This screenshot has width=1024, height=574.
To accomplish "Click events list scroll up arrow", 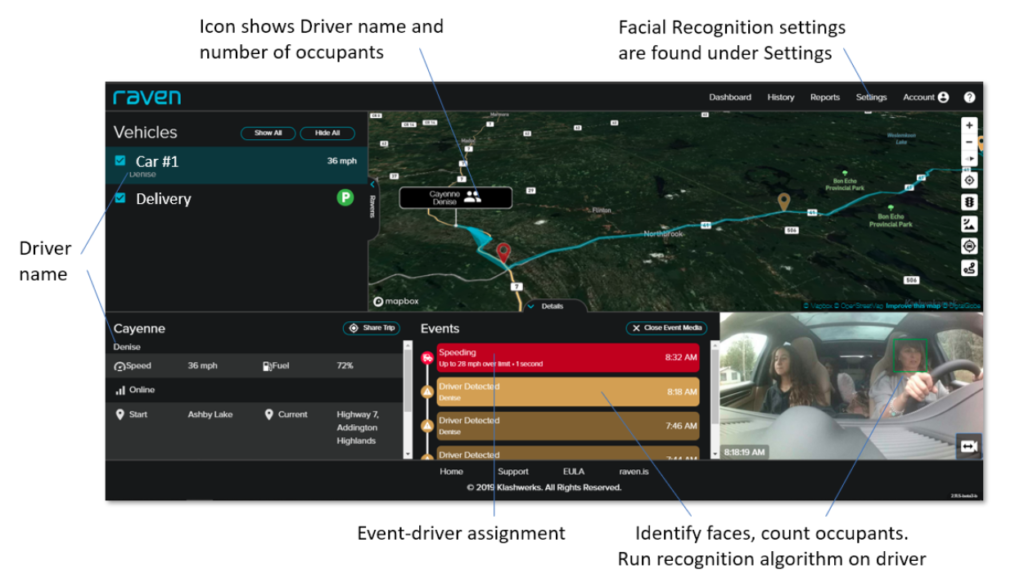I will (715, 345).
